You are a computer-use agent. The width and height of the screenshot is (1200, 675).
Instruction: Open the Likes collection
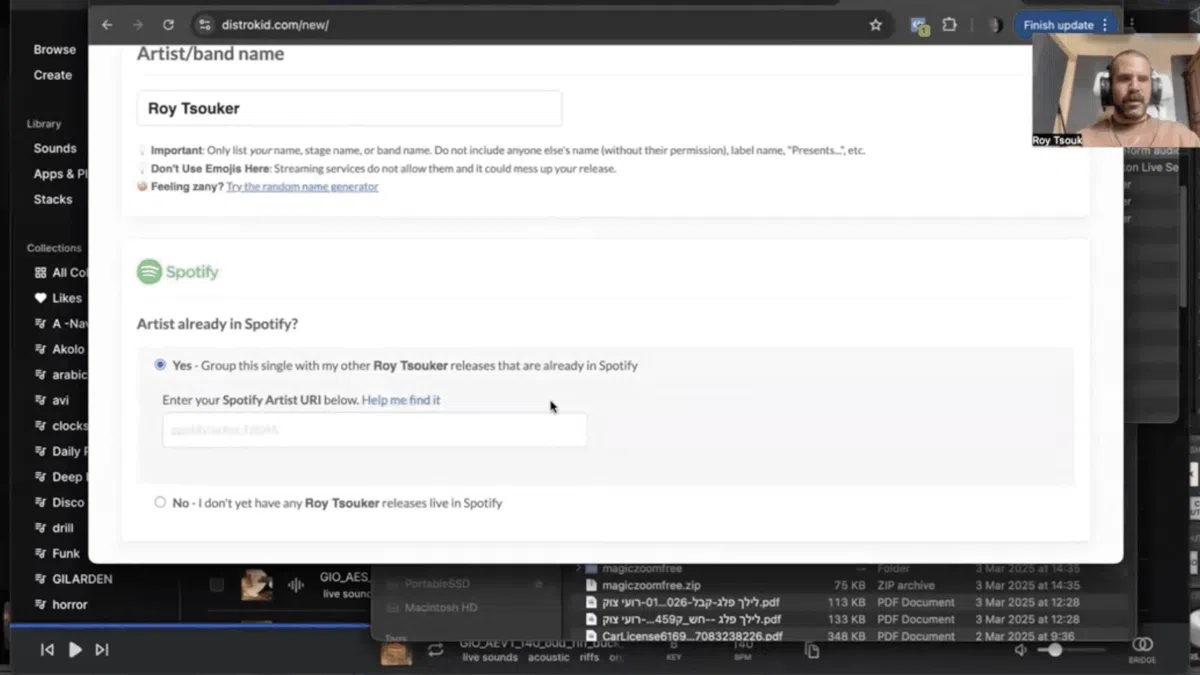tap(58, 298)
